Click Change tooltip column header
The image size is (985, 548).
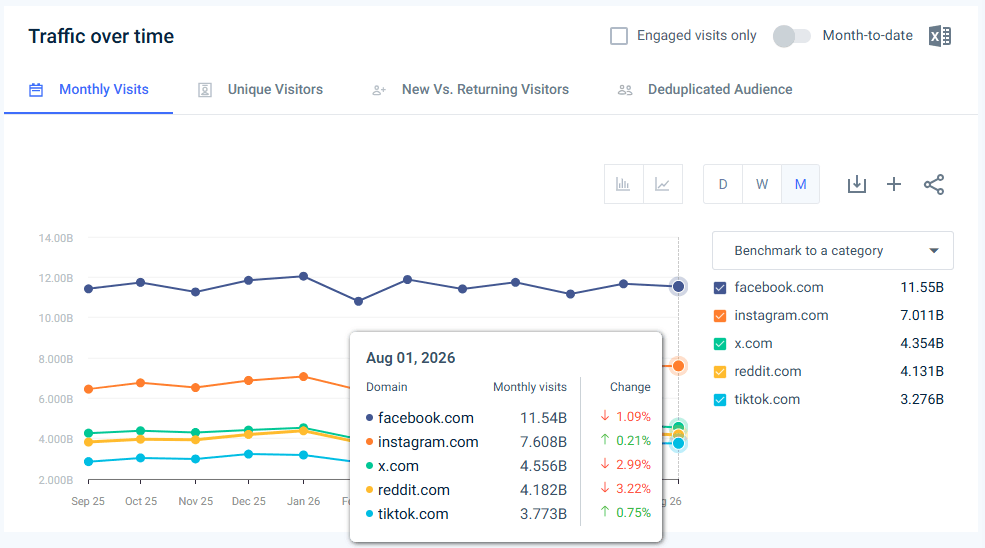tap(630, 387)
